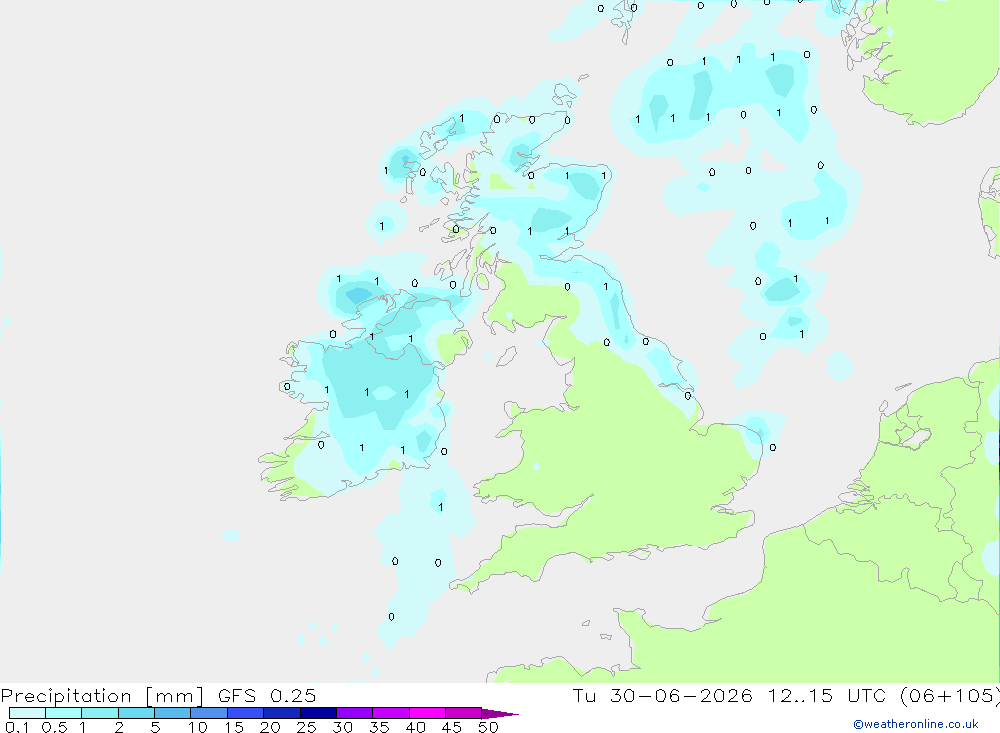
Task: Pick the 1–2 mm cyan legend swatch
Action: point(100,713)
